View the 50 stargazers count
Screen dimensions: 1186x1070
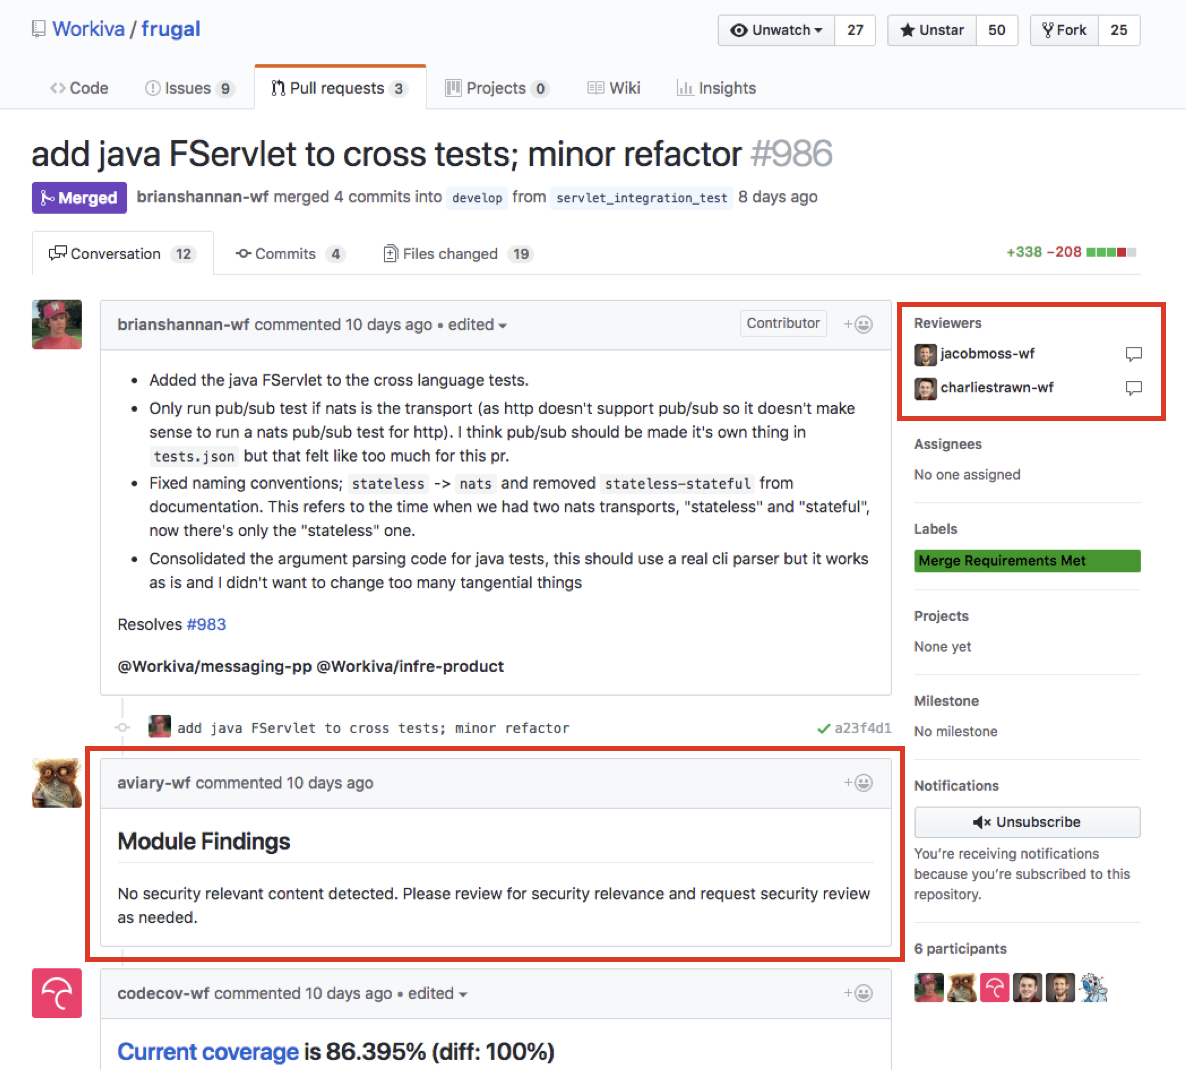pyautogui.click(x=997, y=30)
